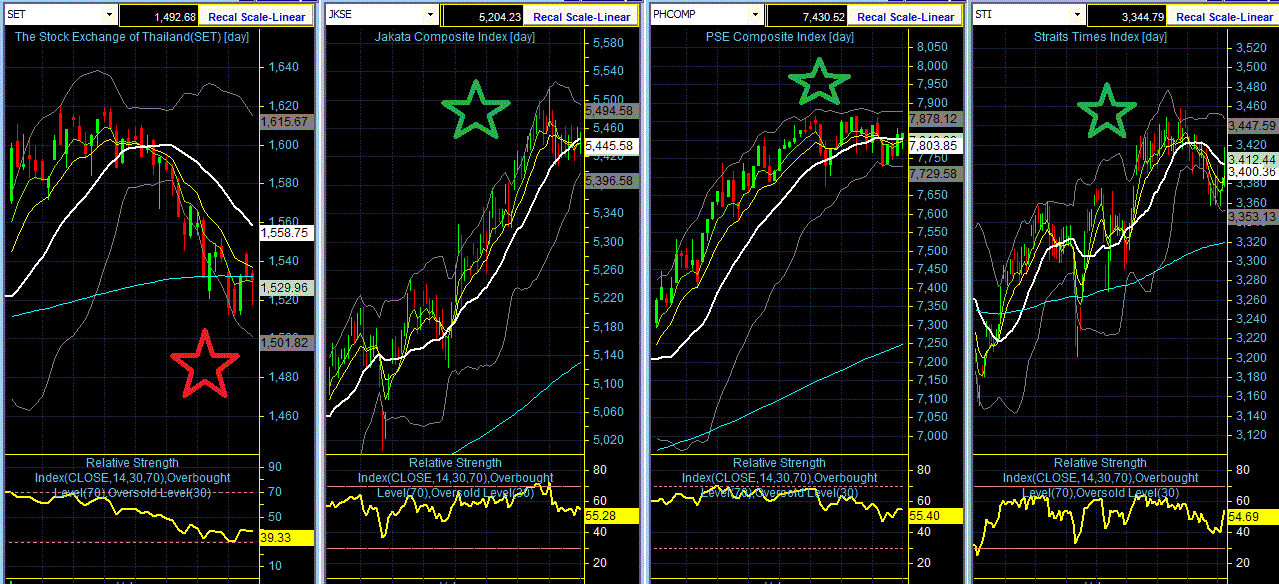Click the PHCOMP RSI value 55.40
Screen dimensions: 1279x584
click(935, 515)
